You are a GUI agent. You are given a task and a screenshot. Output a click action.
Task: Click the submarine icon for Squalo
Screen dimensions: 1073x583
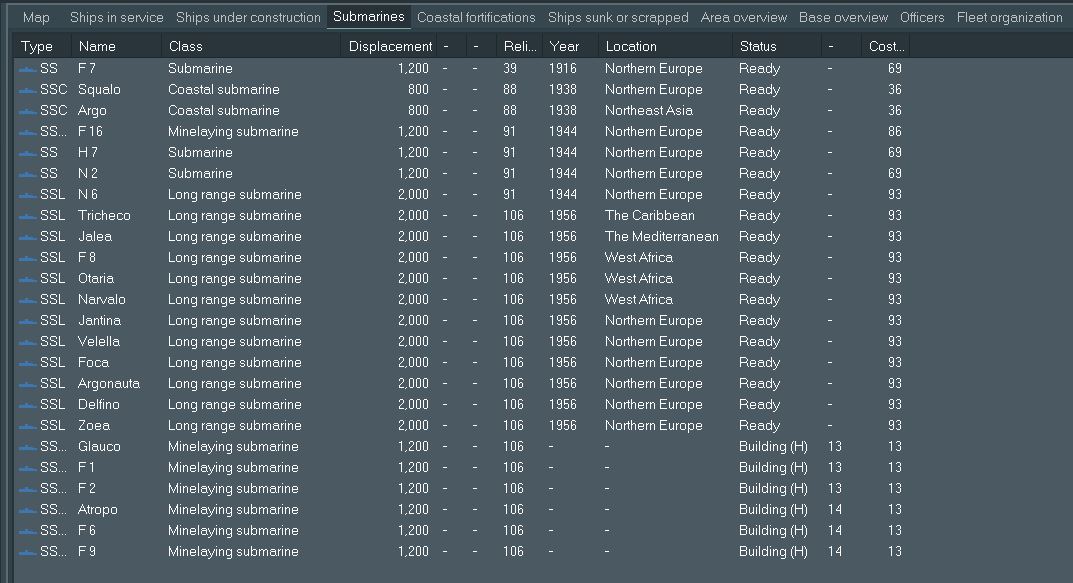[x=27, y=90]
